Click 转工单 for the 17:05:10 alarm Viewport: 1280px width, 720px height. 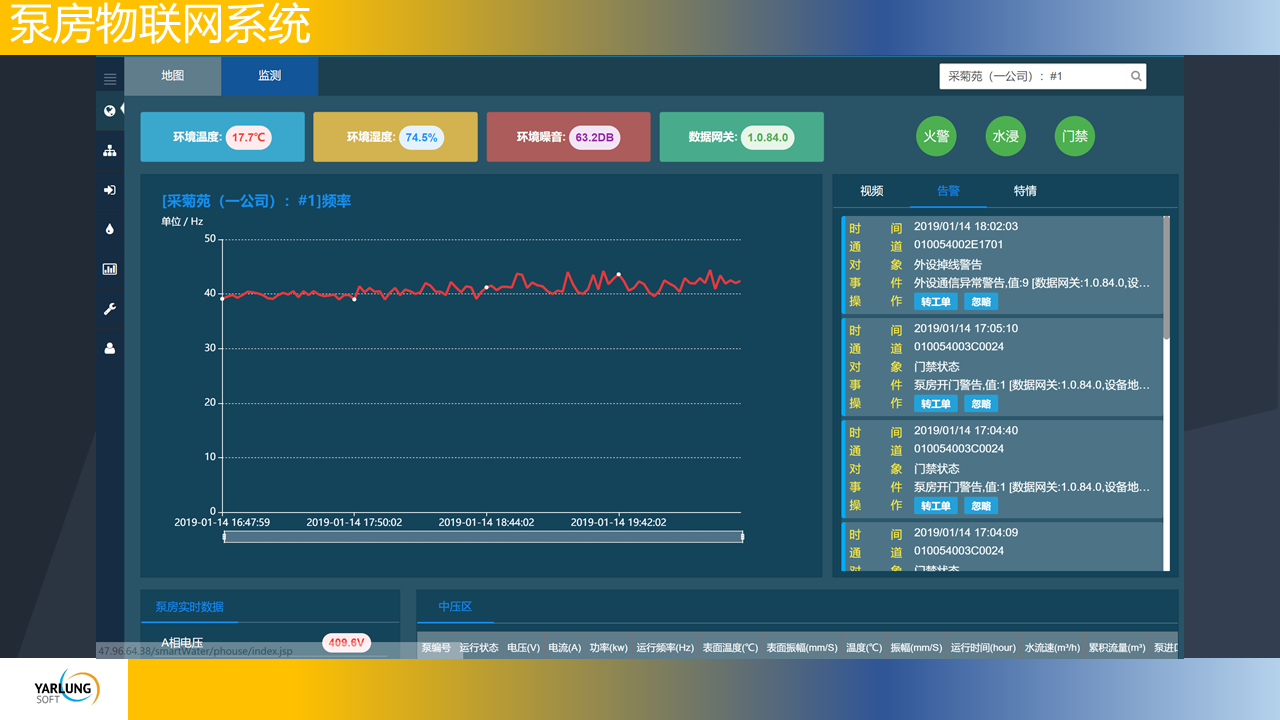point(936,404)
